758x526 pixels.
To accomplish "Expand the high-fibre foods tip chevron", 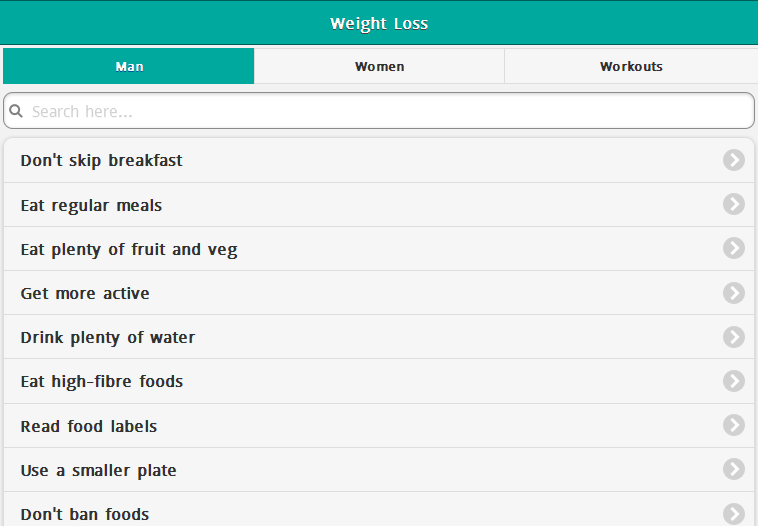I will (734, 381).
